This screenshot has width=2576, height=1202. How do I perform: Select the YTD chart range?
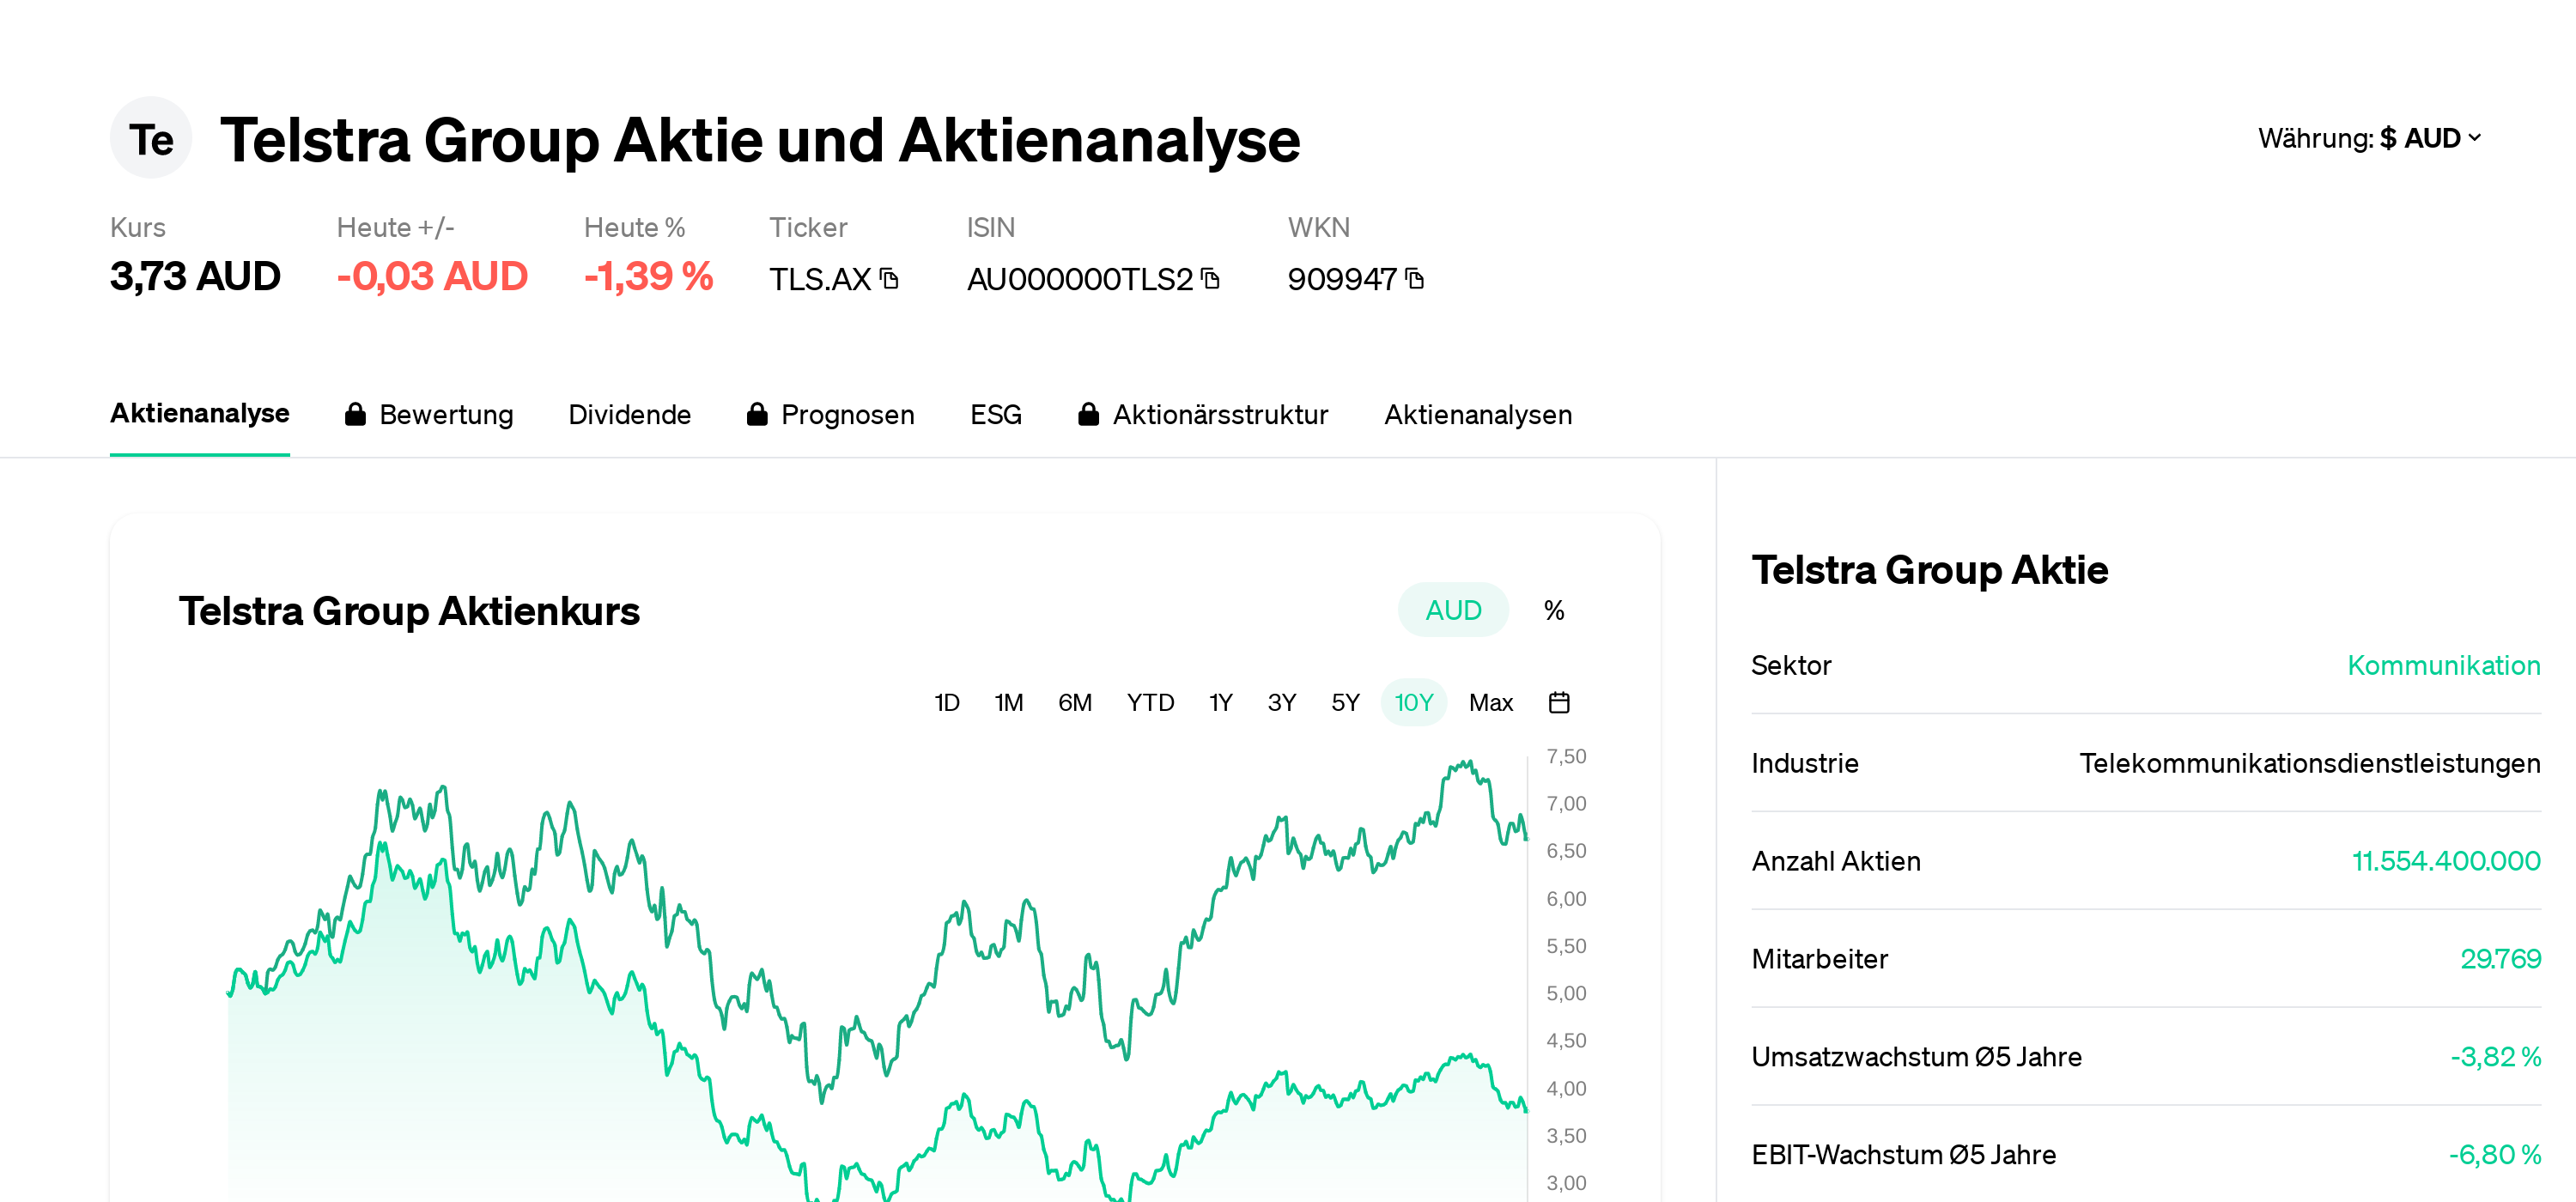click(1150, 702)
